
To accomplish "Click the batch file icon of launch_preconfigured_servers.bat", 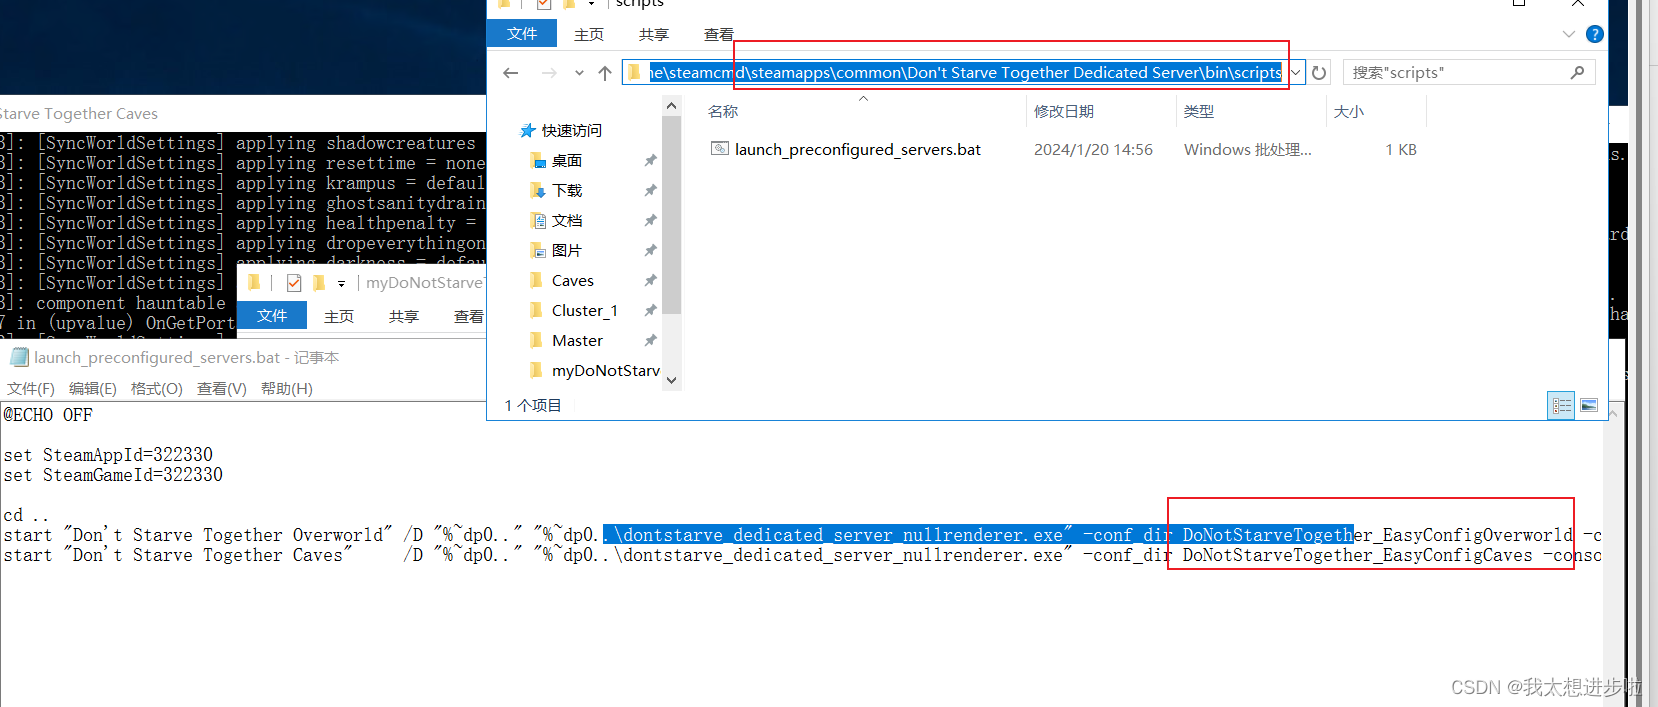I will [x=719, y=149].
